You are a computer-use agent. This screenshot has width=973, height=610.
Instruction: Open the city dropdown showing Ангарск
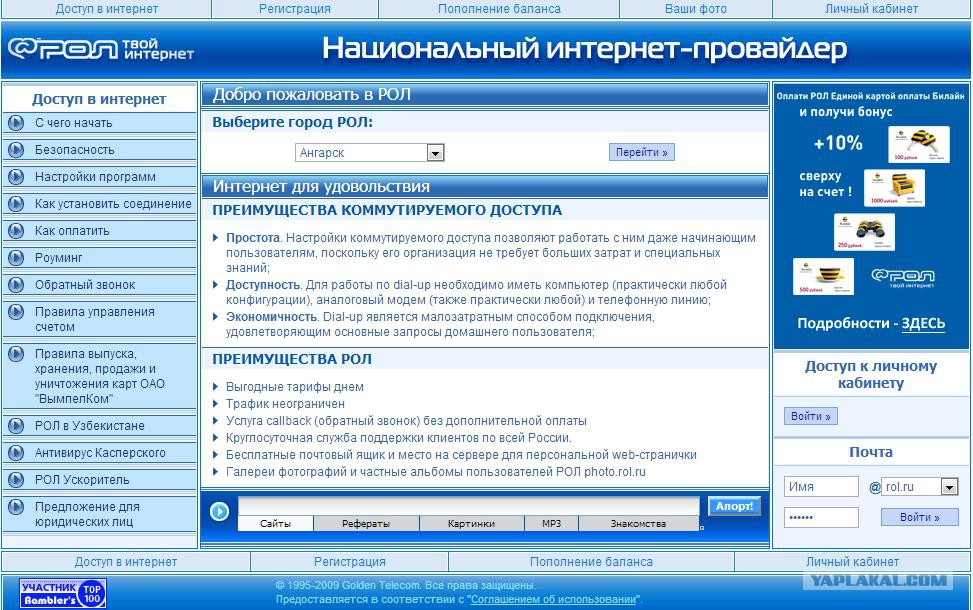click(370, 153)
